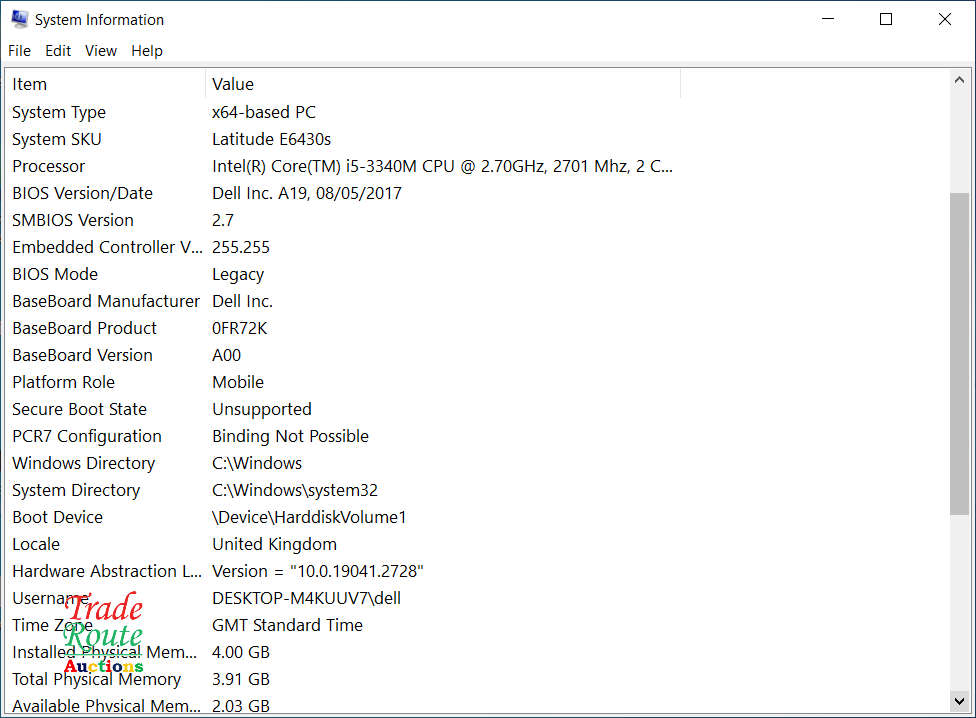Select the System SKU row
The image size is (976, 718).
pyautogui.click(x=57, y=139)
